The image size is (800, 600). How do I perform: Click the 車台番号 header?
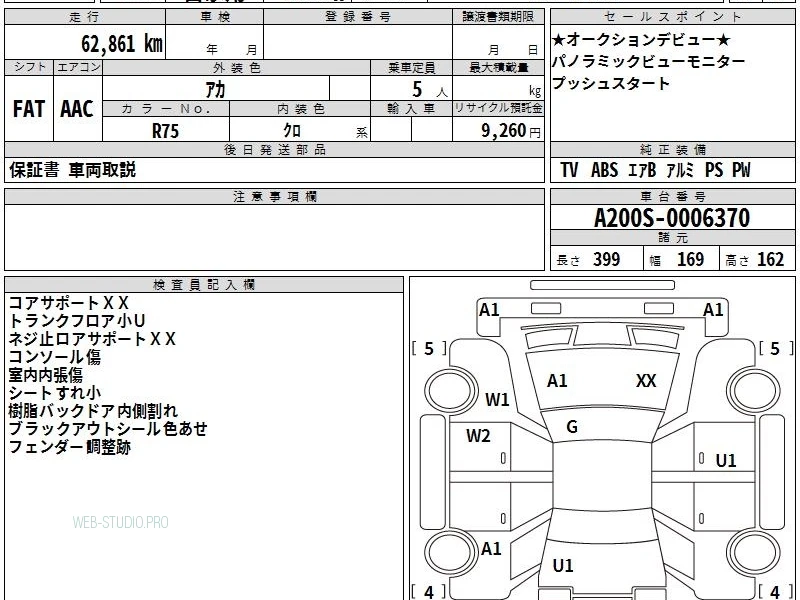tap(673, 196)
